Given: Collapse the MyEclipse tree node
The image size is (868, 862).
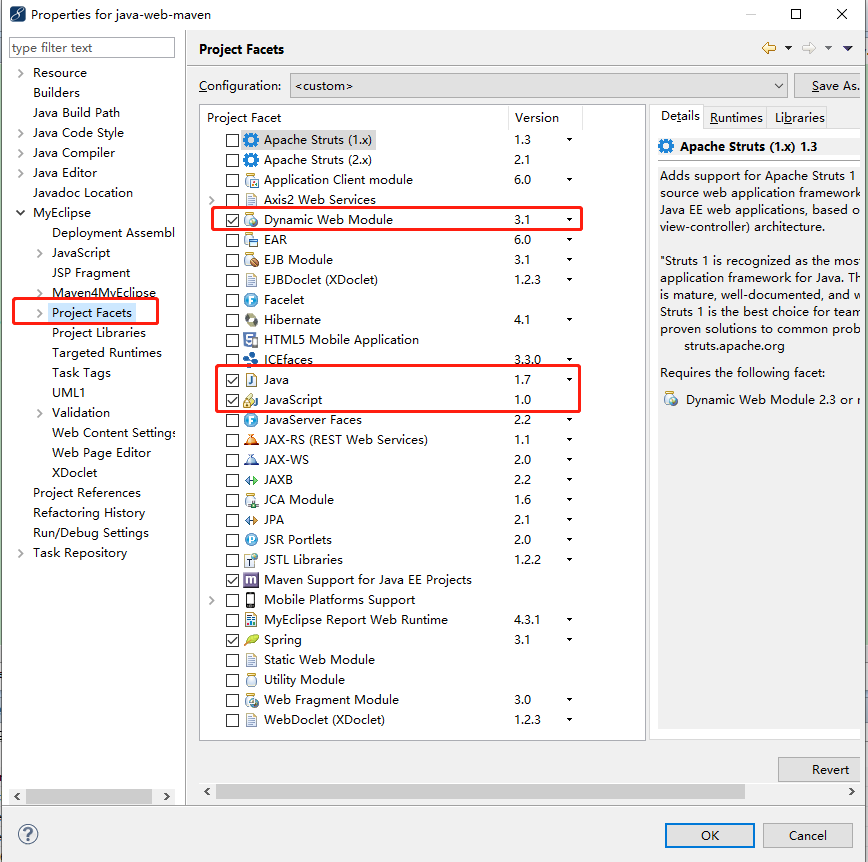Looking at the screenshot, I should point(20,213).
